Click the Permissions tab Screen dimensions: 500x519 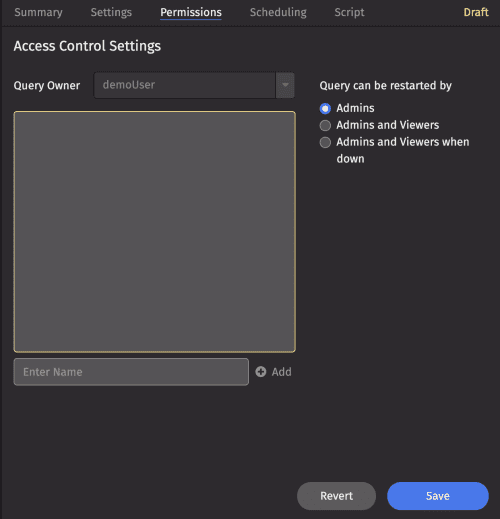[x=191, y=12]
